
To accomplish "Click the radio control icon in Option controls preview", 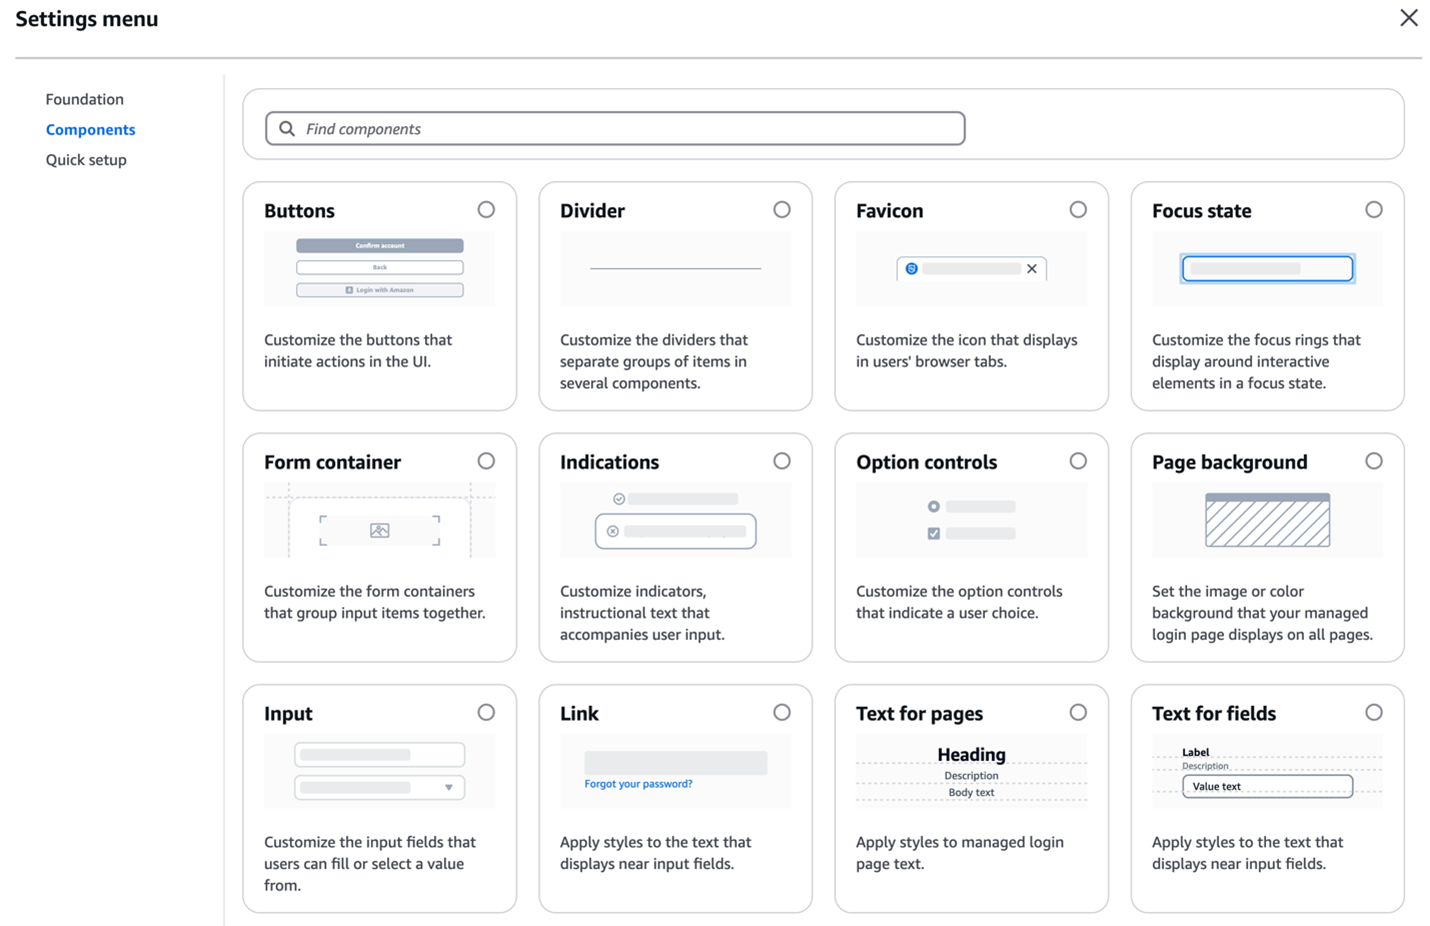I will point(933,506).
